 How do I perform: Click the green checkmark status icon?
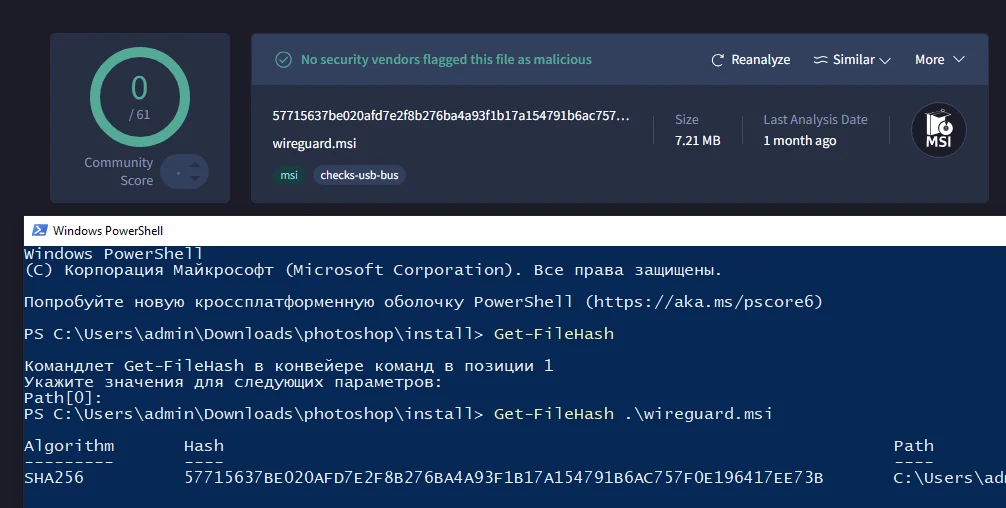pos(284,60)
